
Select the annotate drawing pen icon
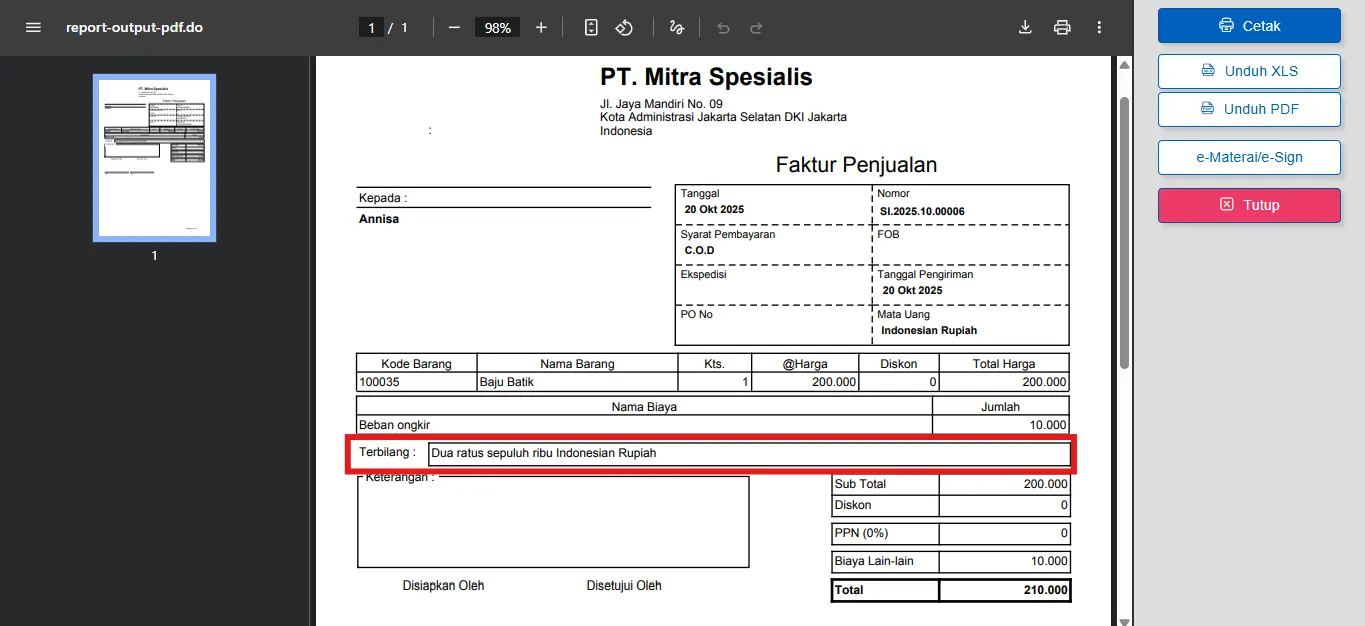point(676,27)
